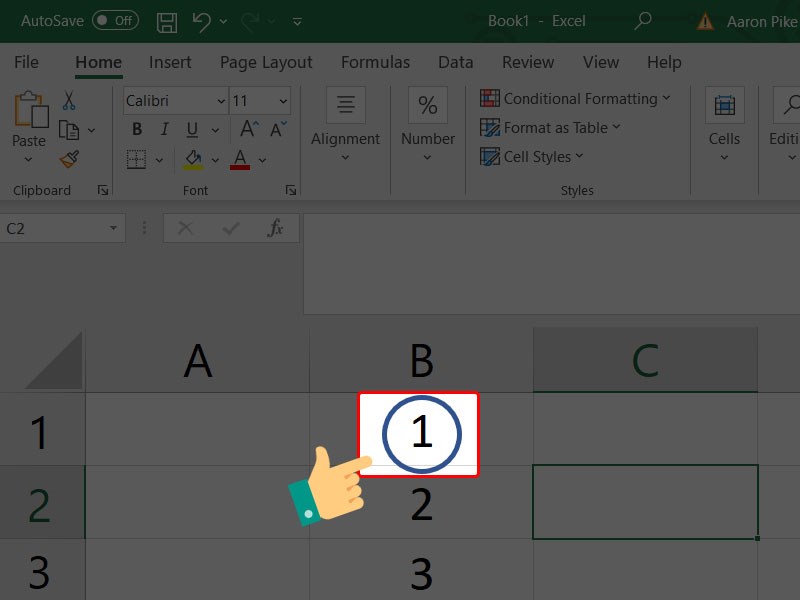Apply Italic formatting
The image size is (800, 600).
click(164, 129)
